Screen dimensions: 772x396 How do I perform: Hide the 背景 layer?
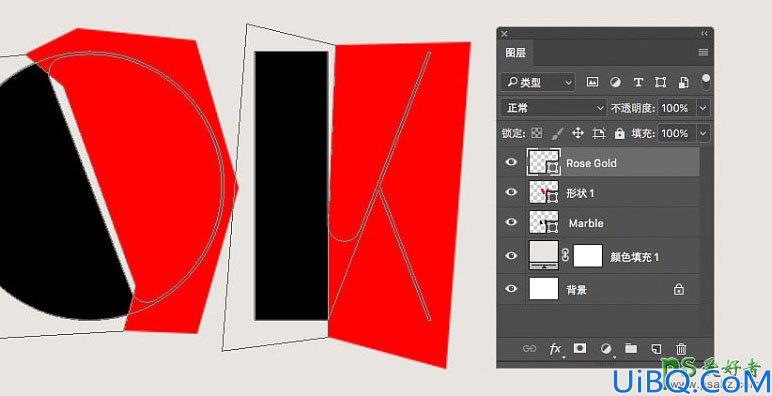click(512, 289)
